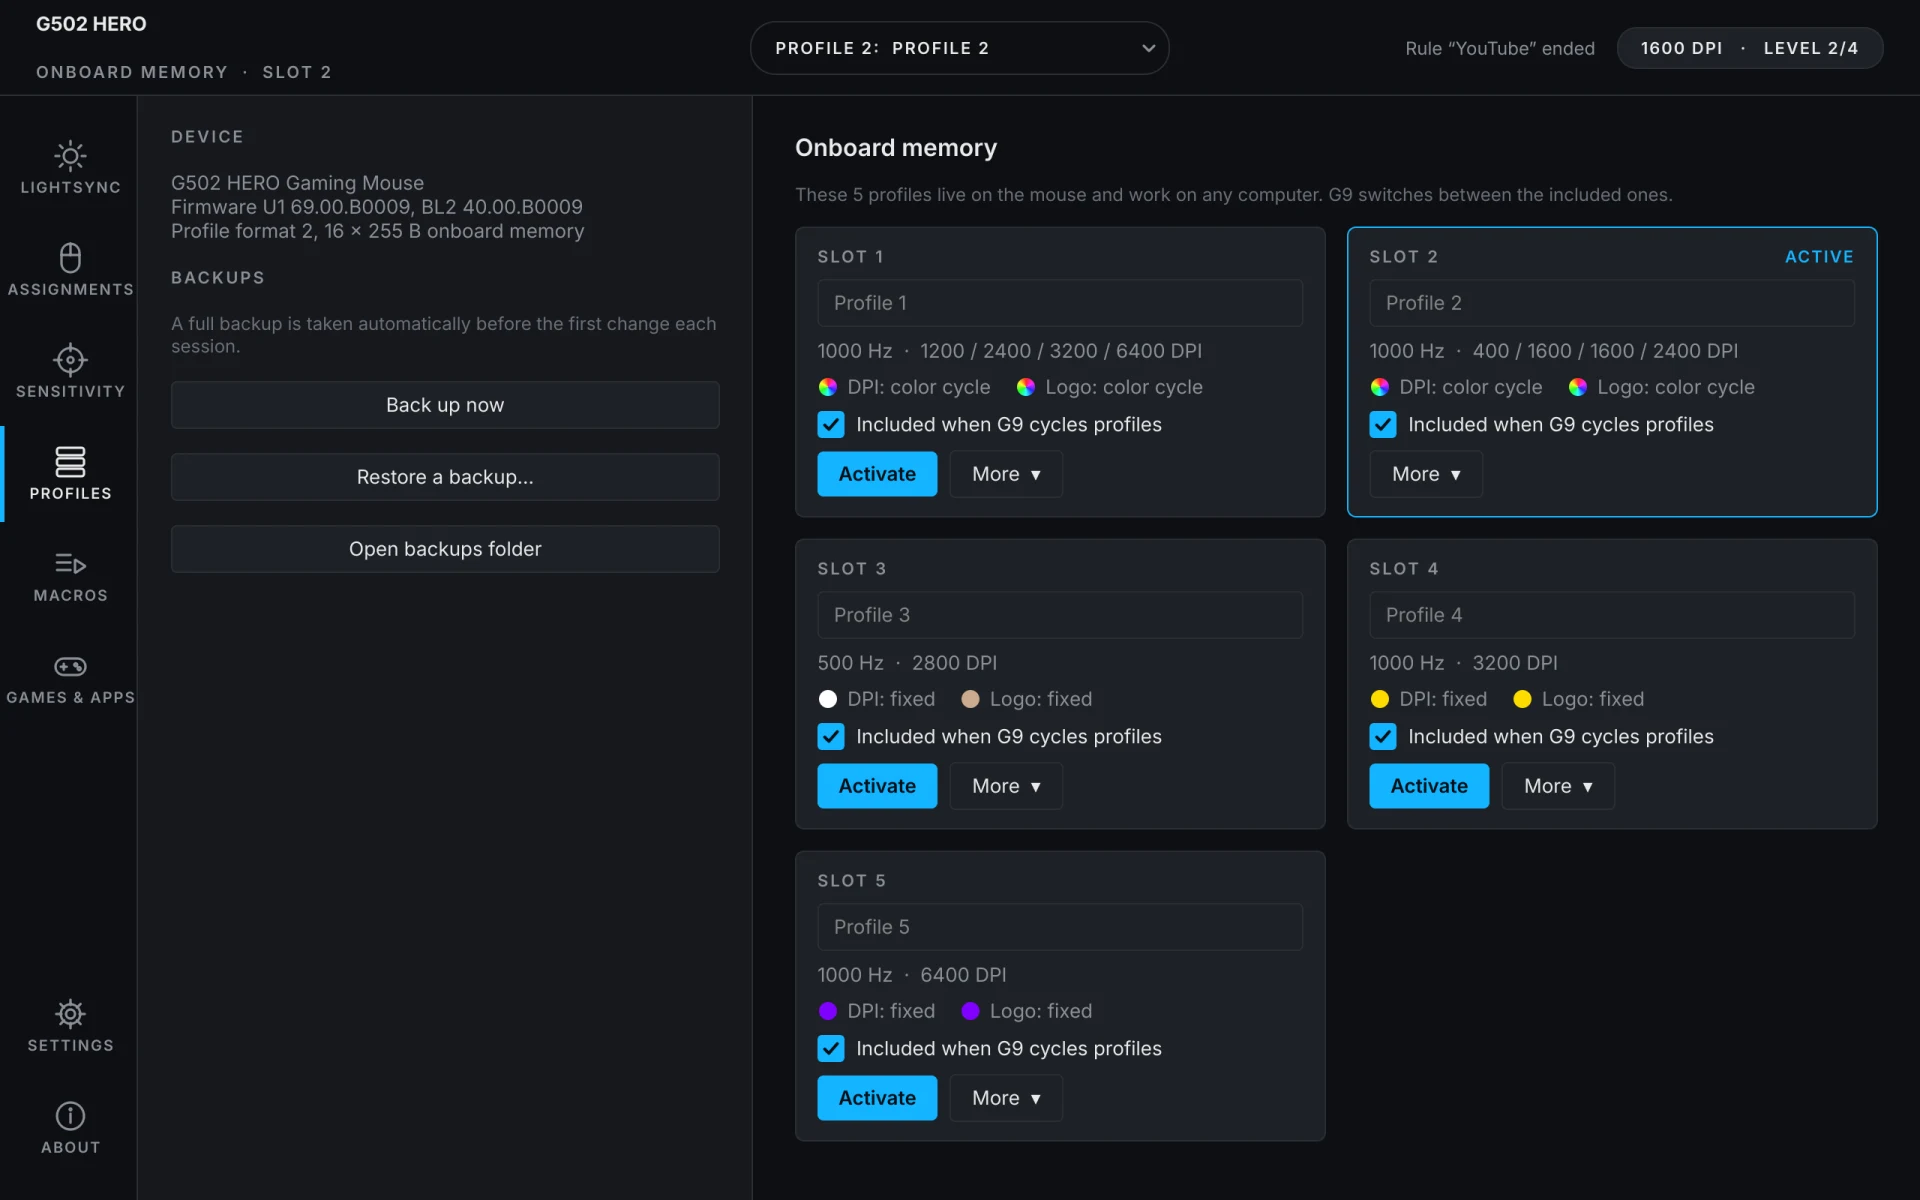Viewport: 1920px width, 1200px height.
Task: Click Slot 1 Logo color cycle swatch
Action: [1026, 387]
